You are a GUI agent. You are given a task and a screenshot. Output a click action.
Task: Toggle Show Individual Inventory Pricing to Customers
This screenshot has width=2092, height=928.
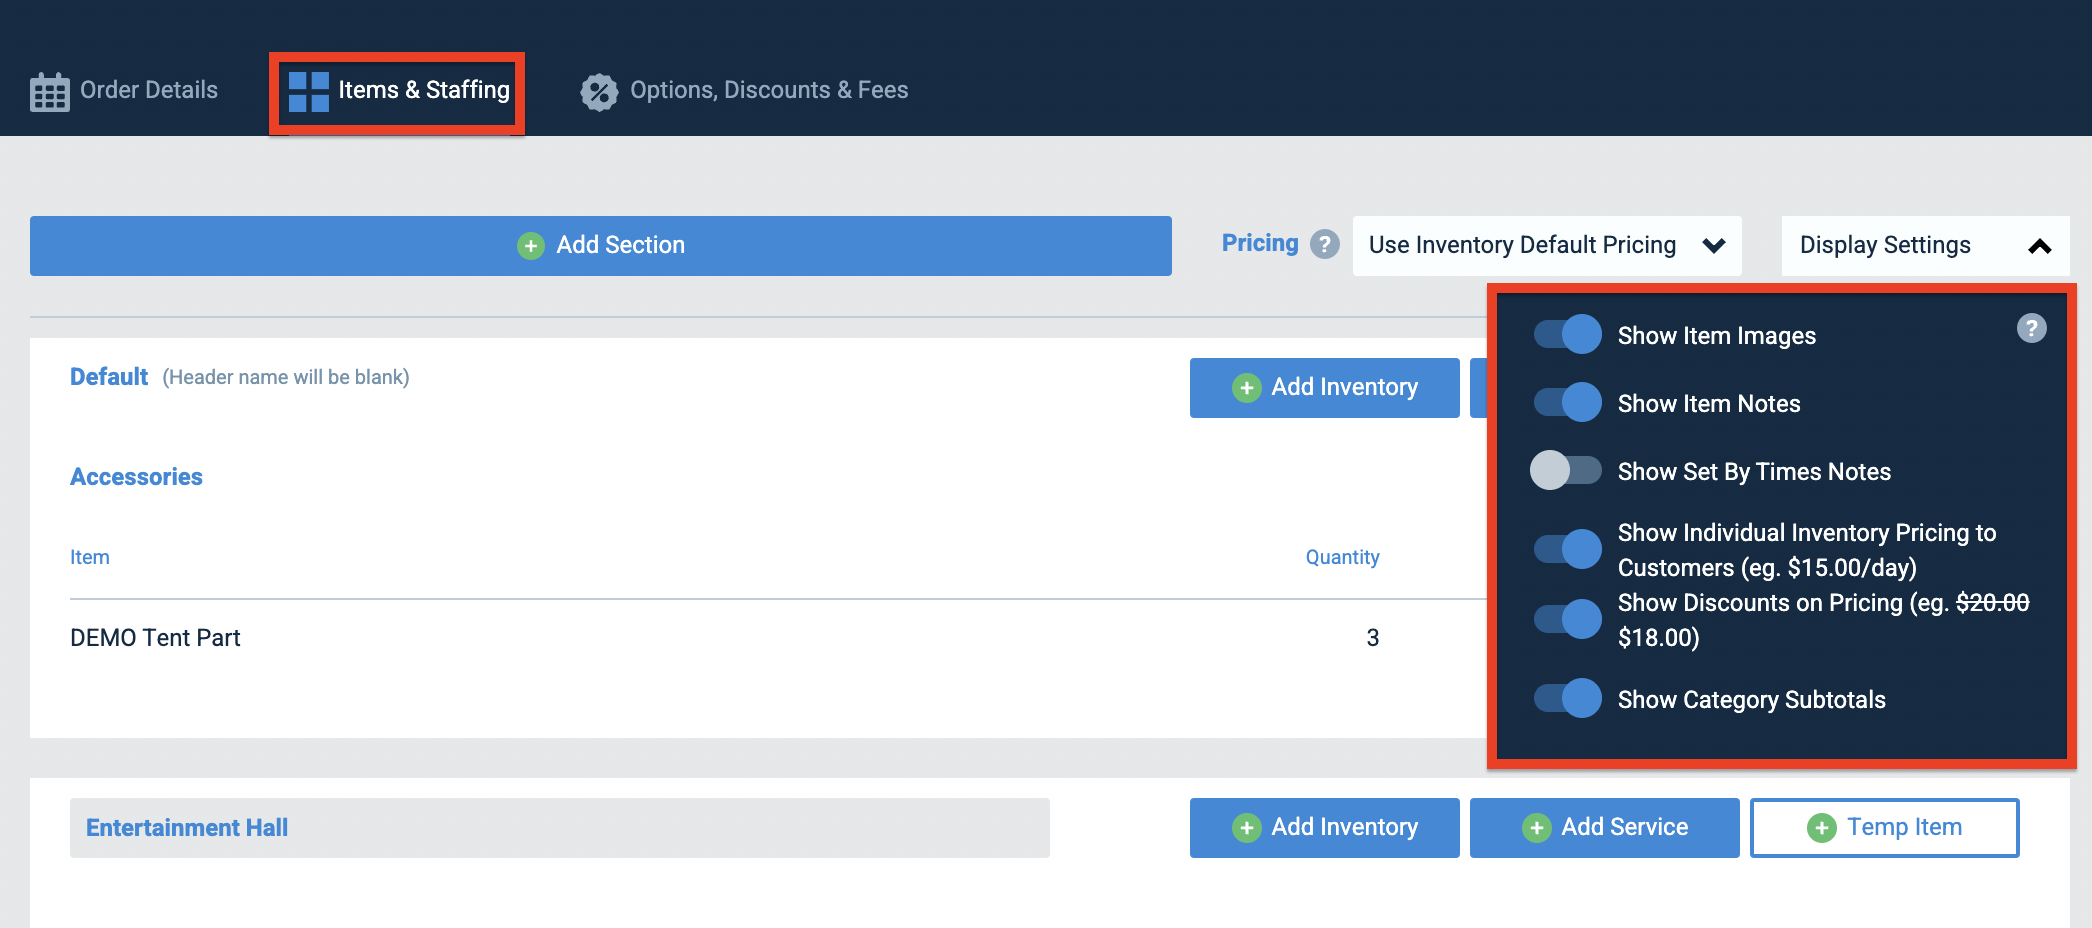1567,549
